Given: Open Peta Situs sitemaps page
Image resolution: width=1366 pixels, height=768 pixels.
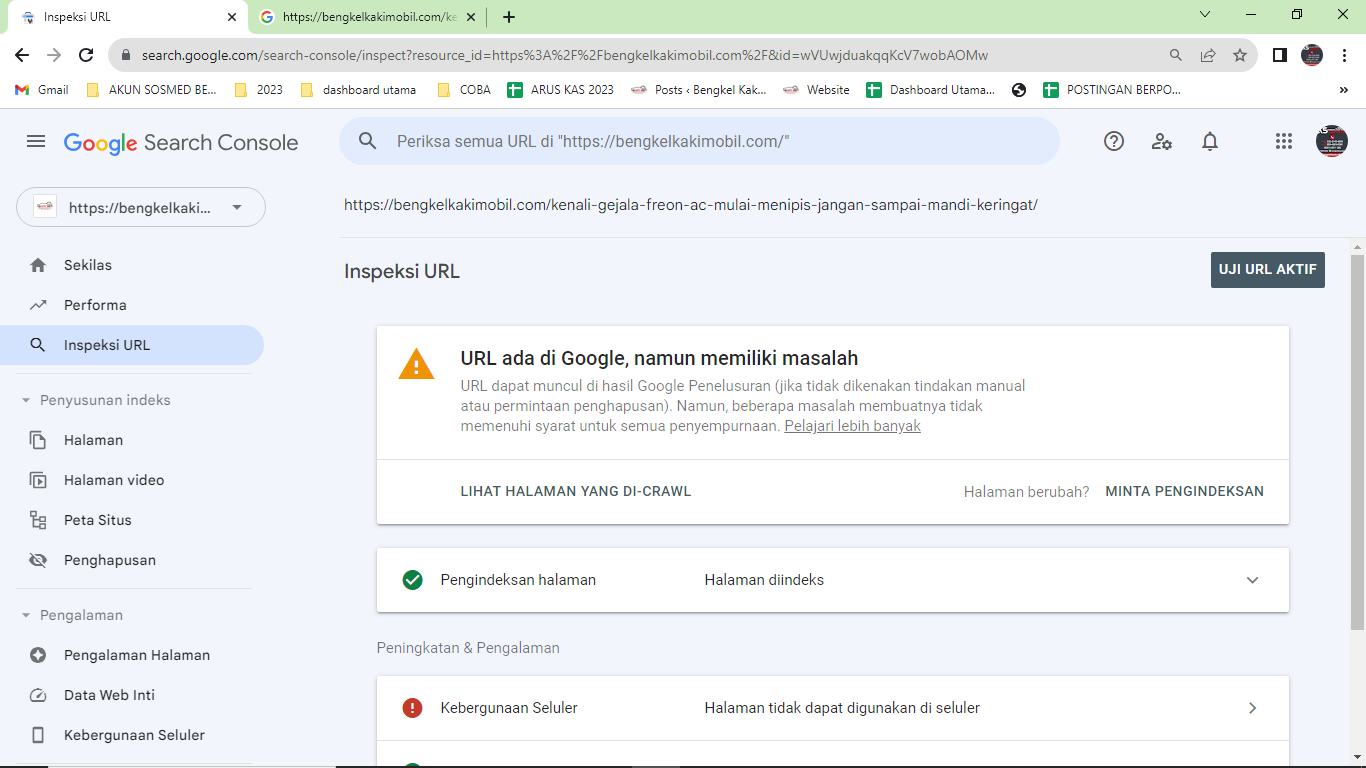Looking at the screenshot, I should [132, 520].
